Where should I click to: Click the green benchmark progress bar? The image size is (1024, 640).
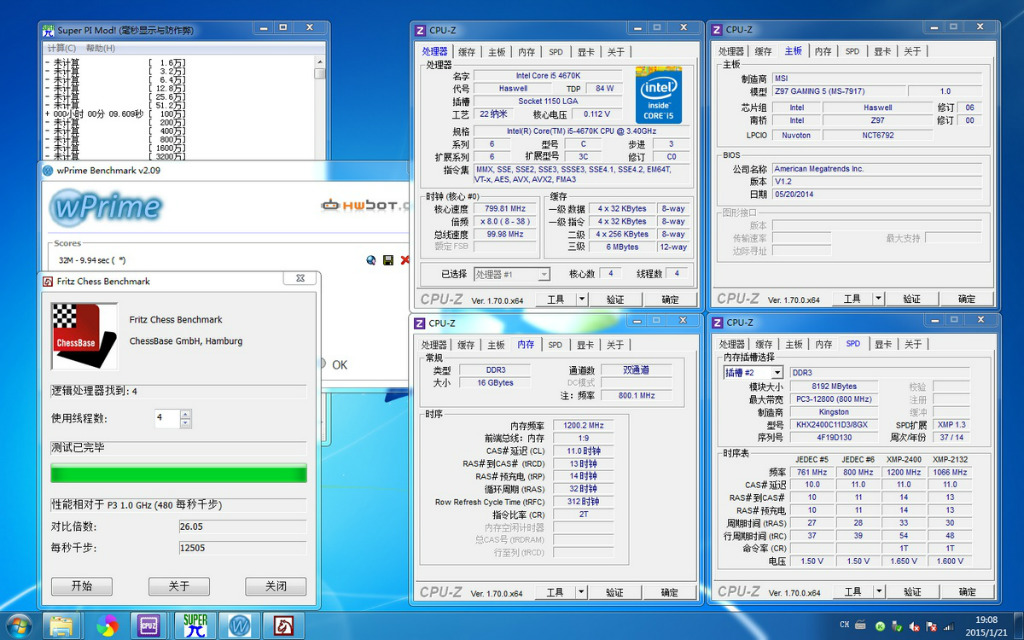pos(178,473)
